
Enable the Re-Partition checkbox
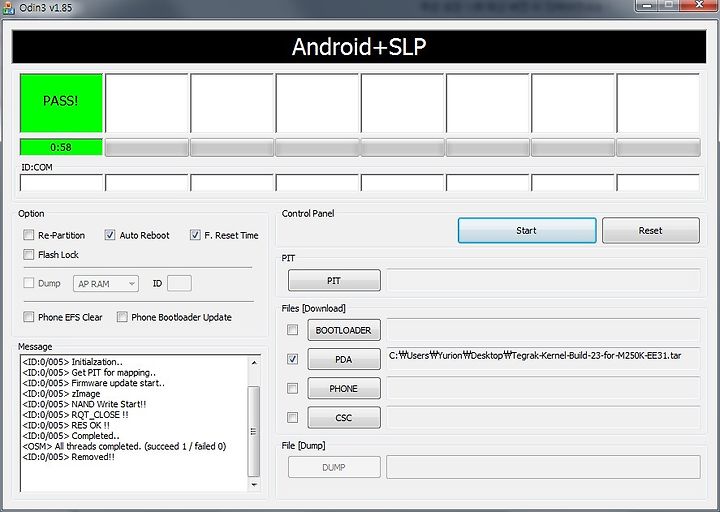click(x=28, y=235)
